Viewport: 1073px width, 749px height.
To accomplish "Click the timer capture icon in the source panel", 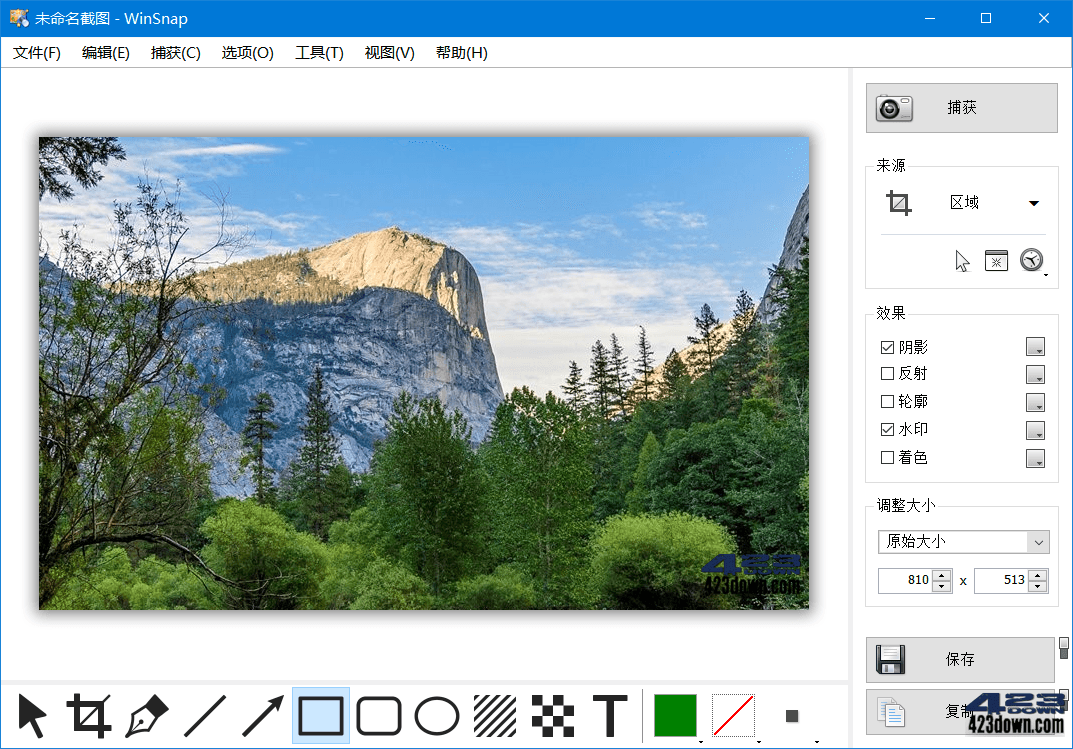I will point(1030,259).
